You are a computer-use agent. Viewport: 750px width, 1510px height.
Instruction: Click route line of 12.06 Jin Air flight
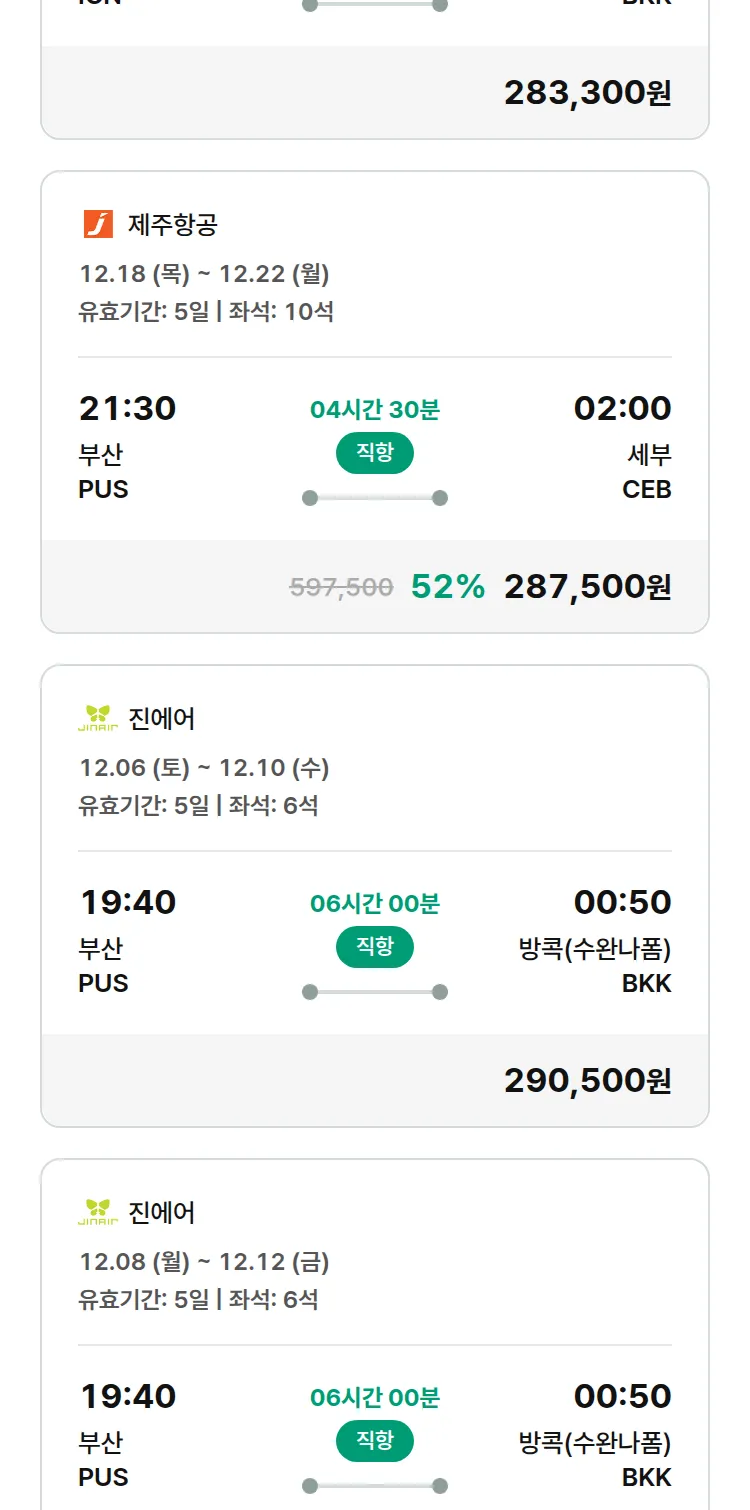(x=375, y=992)
